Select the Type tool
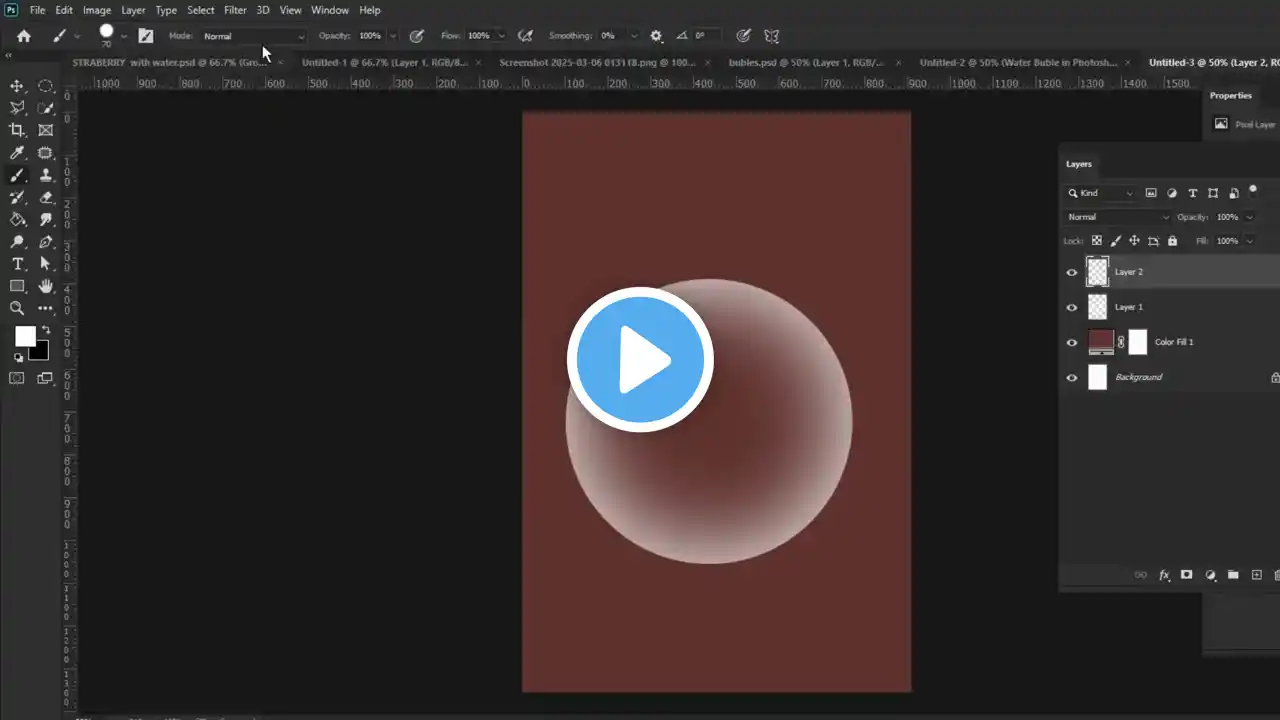This screenshot has height=720, width=1280. [x=17, y=262]
